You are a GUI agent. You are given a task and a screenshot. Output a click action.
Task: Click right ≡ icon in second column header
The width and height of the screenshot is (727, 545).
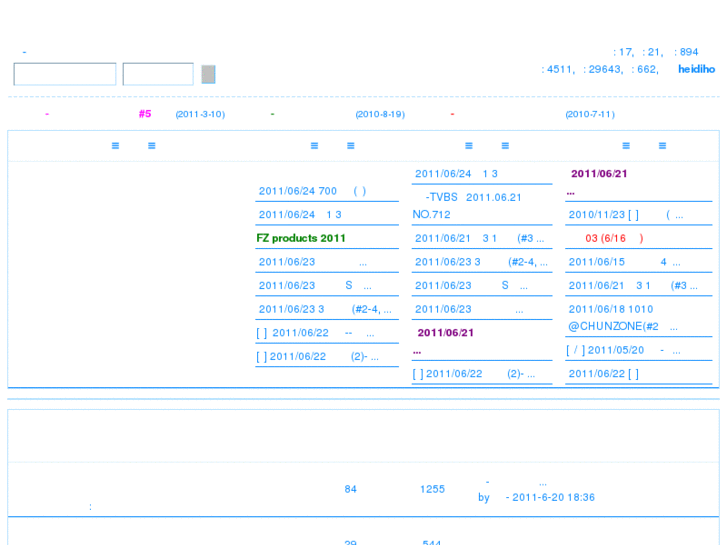coord(351,146)
